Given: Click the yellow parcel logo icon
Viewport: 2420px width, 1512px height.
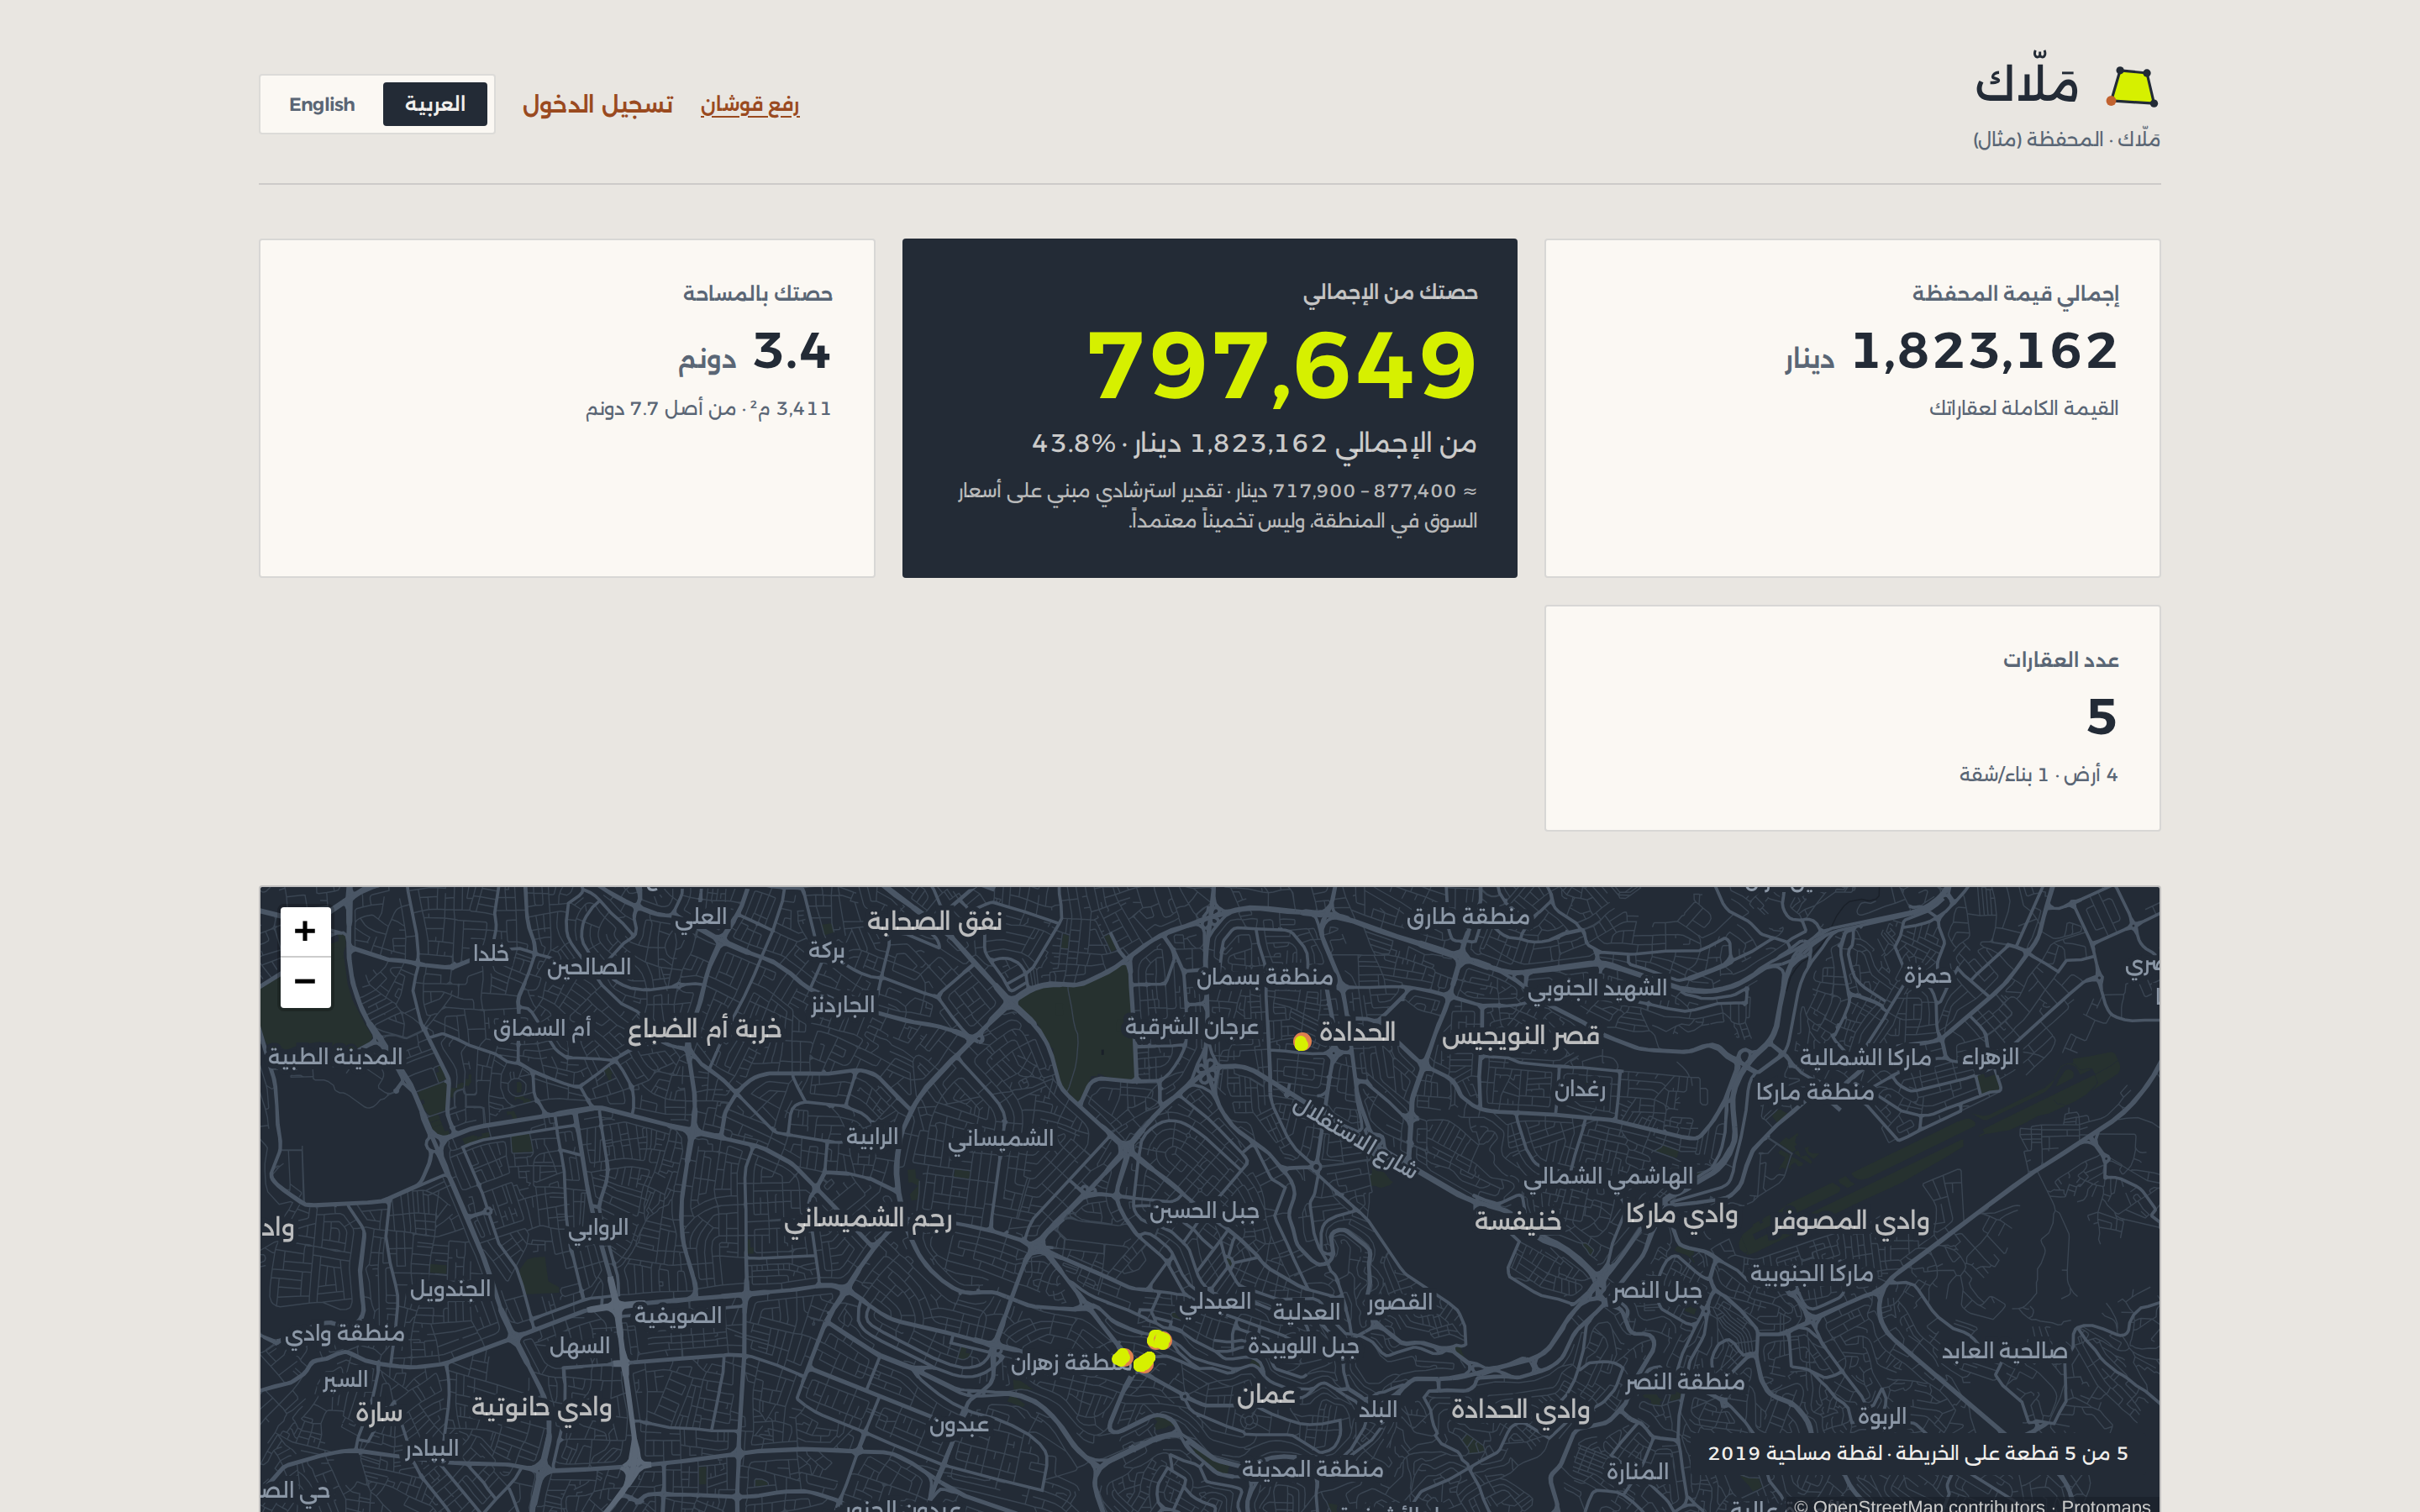Looking at the screenshot, I should 2132,87.
